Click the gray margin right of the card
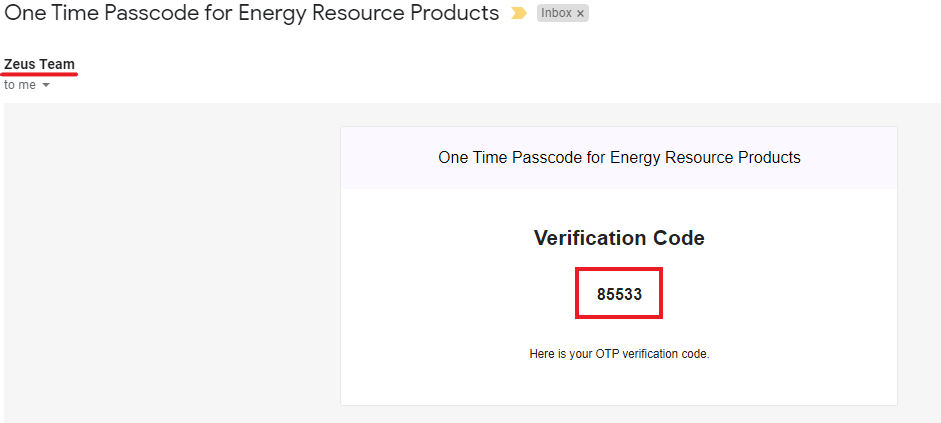The width and height of the screenshot is (941, 423). (918, 260)
